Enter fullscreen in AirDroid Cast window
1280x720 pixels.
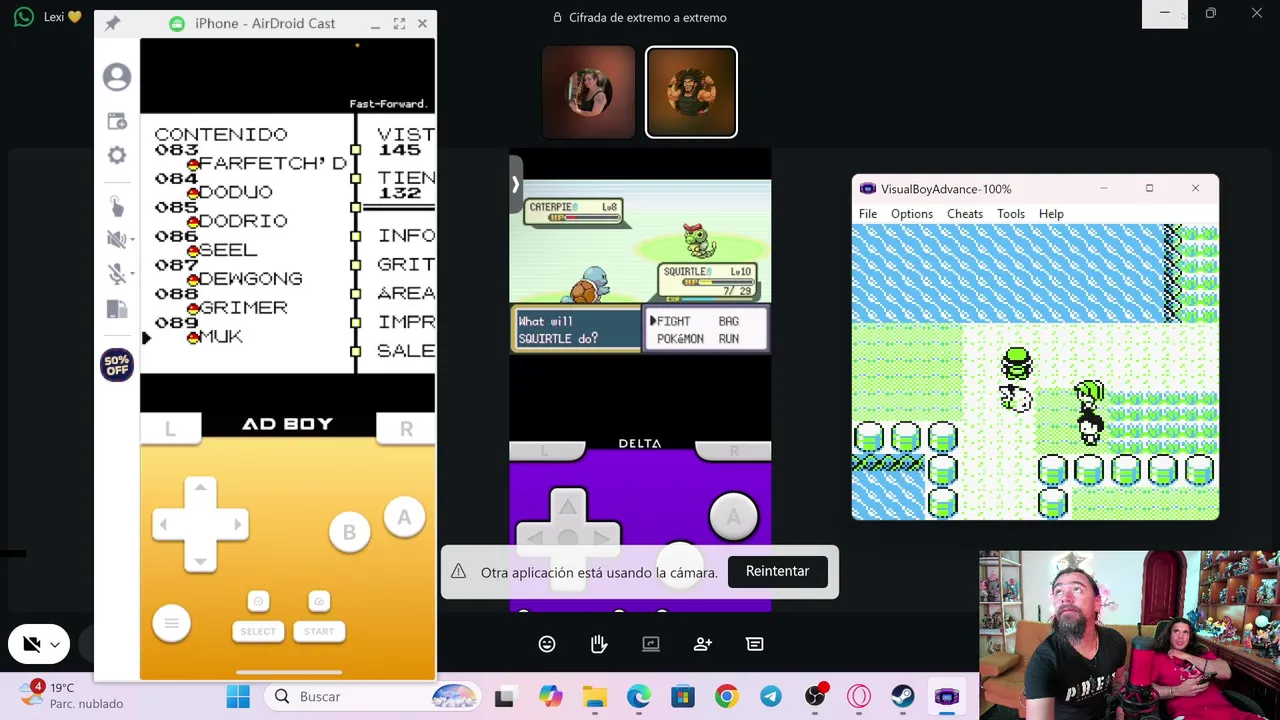pos(399,23)
